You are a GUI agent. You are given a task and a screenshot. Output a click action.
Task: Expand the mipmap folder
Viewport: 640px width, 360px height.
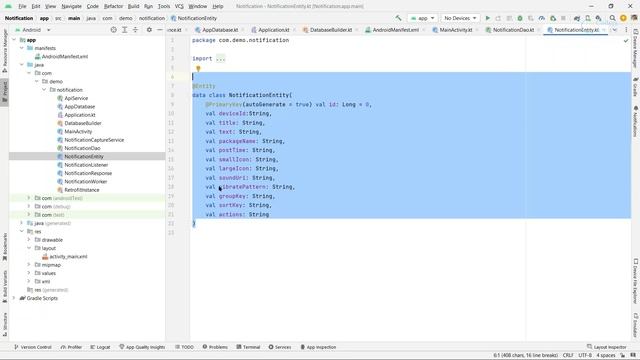pos(29,265)
